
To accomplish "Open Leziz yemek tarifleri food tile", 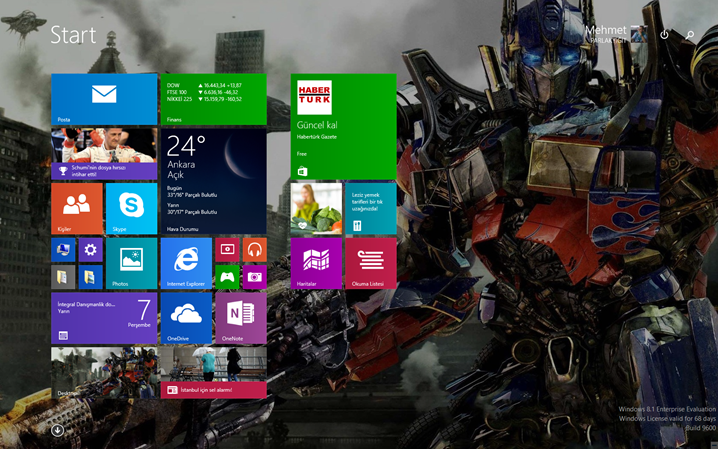I will 371,209.
